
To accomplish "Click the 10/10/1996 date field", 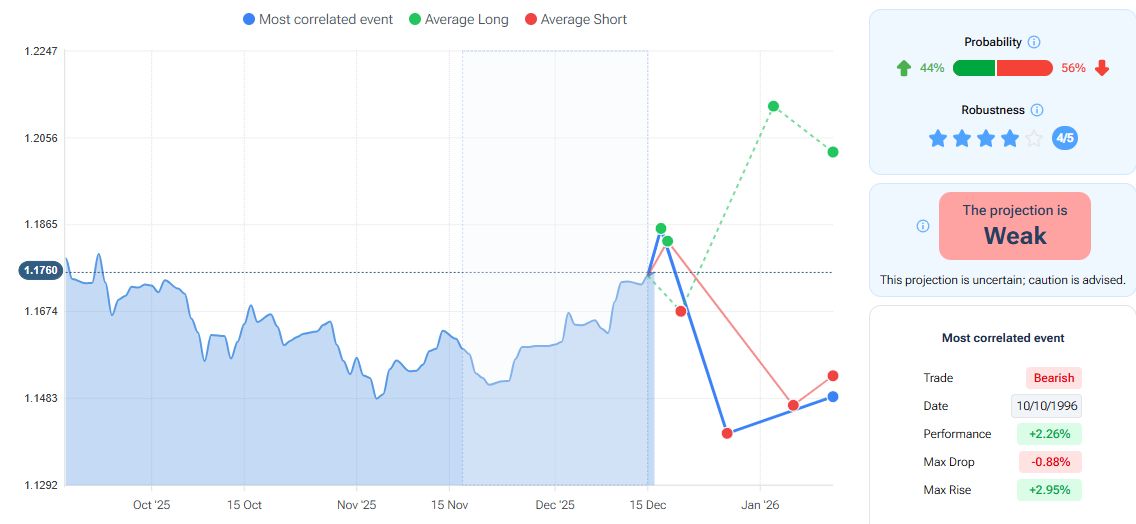I will point(1046,406).
